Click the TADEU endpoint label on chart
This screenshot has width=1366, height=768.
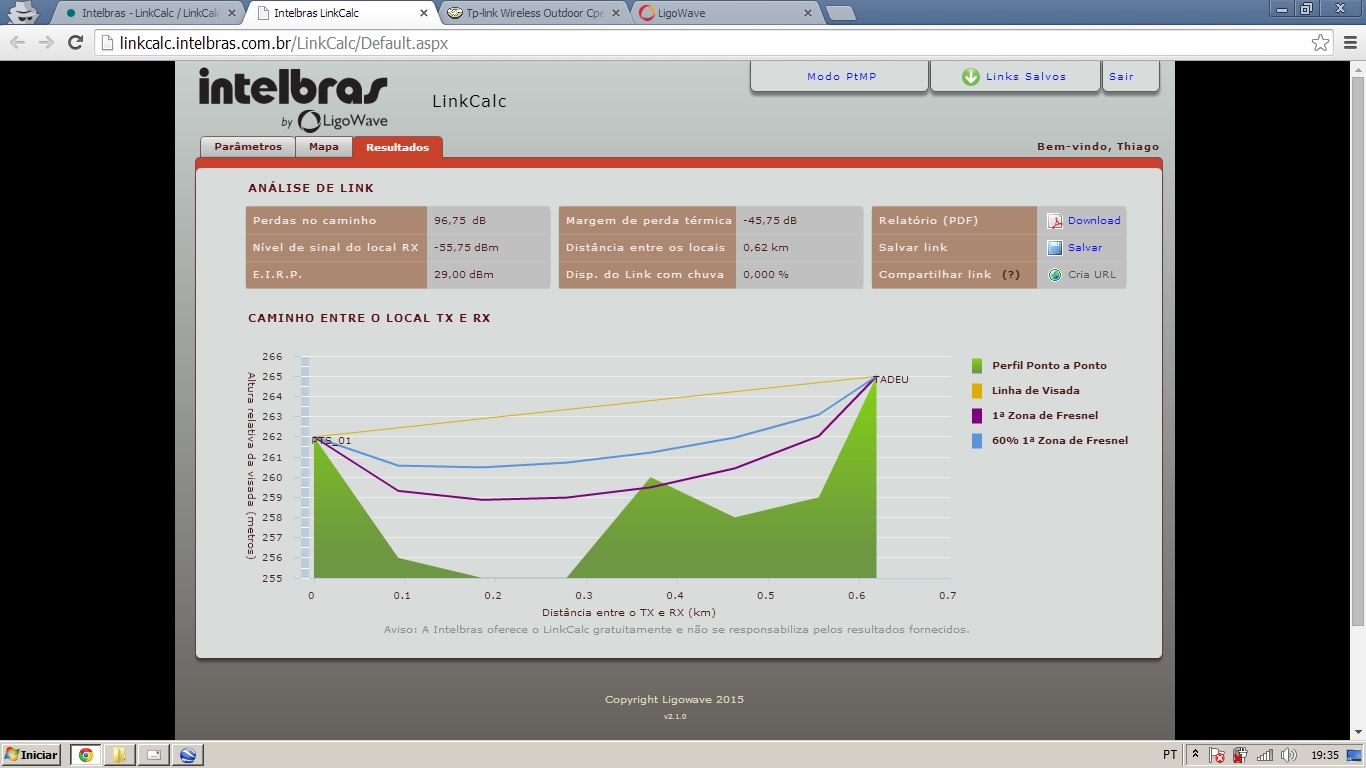pyautogui.click(x=892, y=380)
